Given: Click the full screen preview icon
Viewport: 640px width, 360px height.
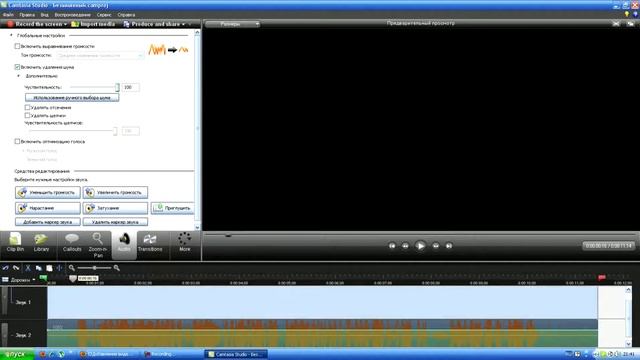Looking at the screenshot, I should [616, 24].
